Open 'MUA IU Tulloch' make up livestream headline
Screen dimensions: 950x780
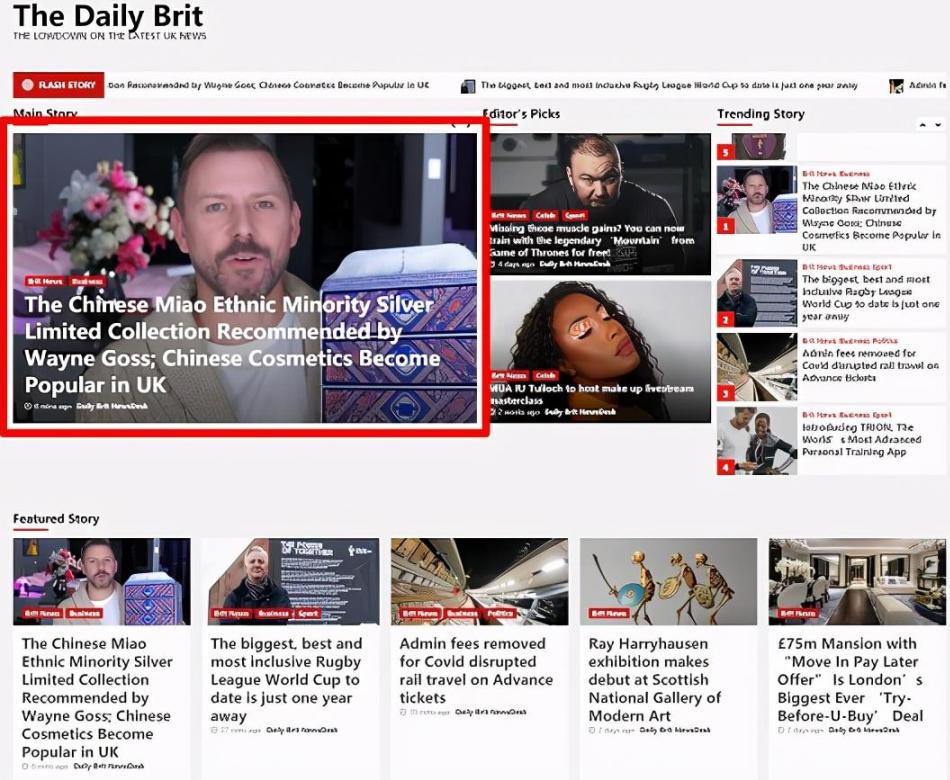point(591,394)
